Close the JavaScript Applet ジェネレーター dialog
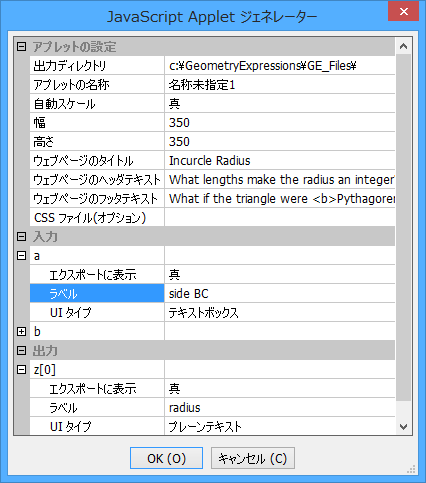426x483 pixels. (403, 11)
